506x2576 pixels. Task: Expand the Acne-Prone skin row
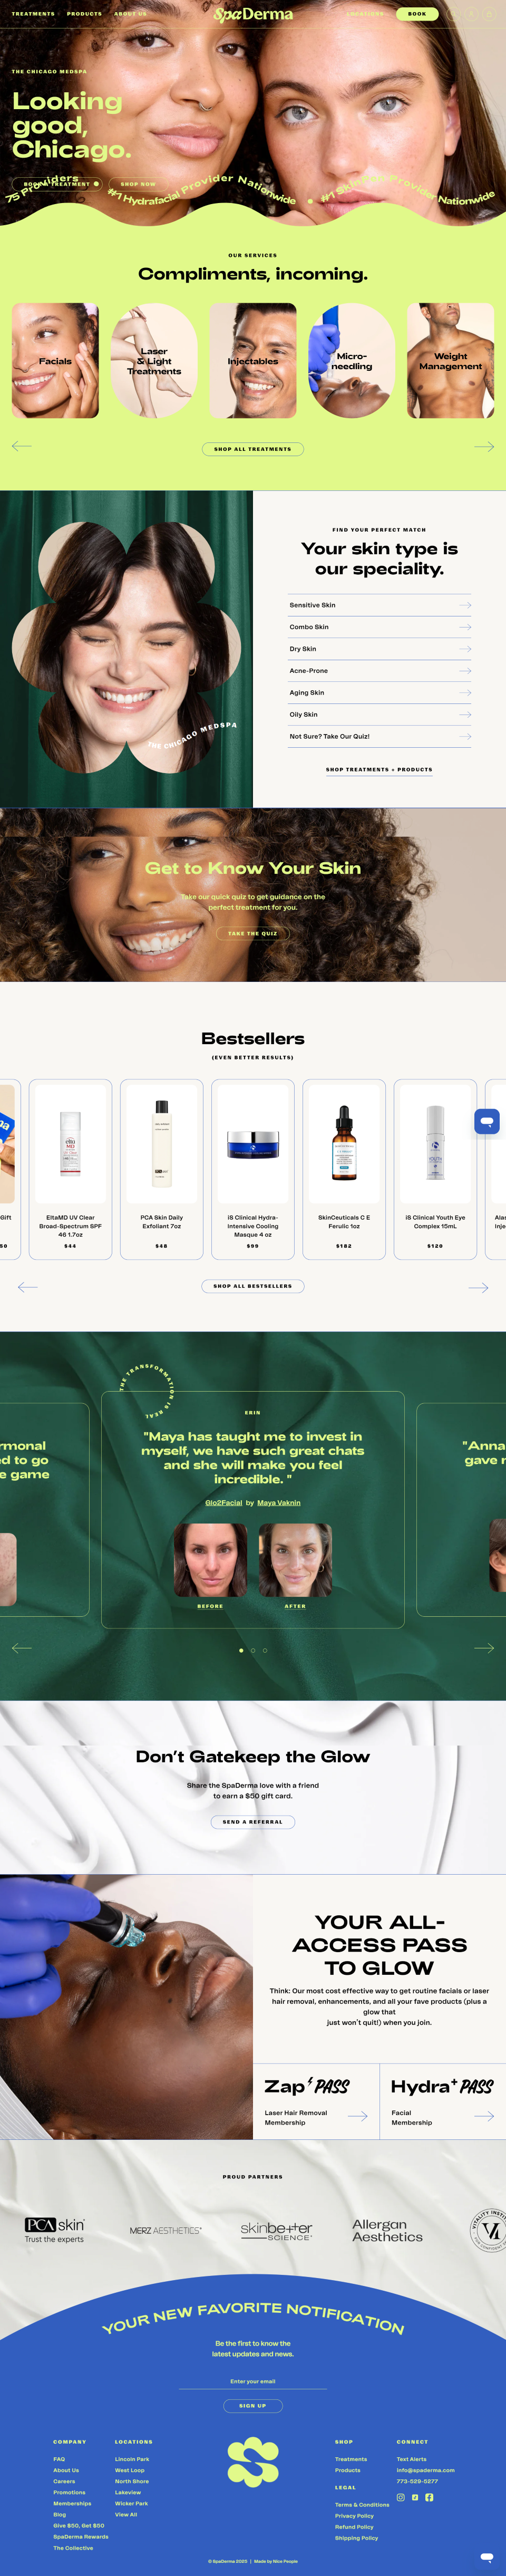[380, 671]
